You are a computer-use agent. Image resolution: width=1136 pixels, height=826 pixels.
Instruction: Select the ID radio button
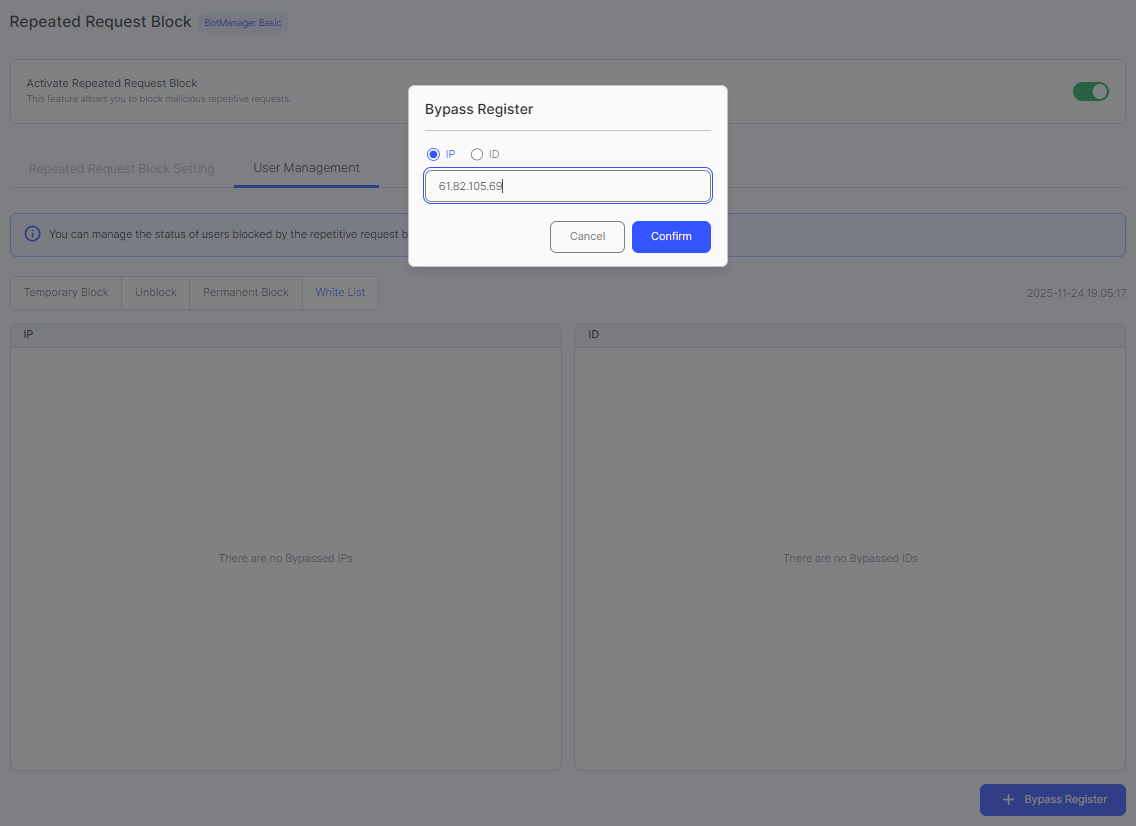pyautogui.click(x=477, y=154)
